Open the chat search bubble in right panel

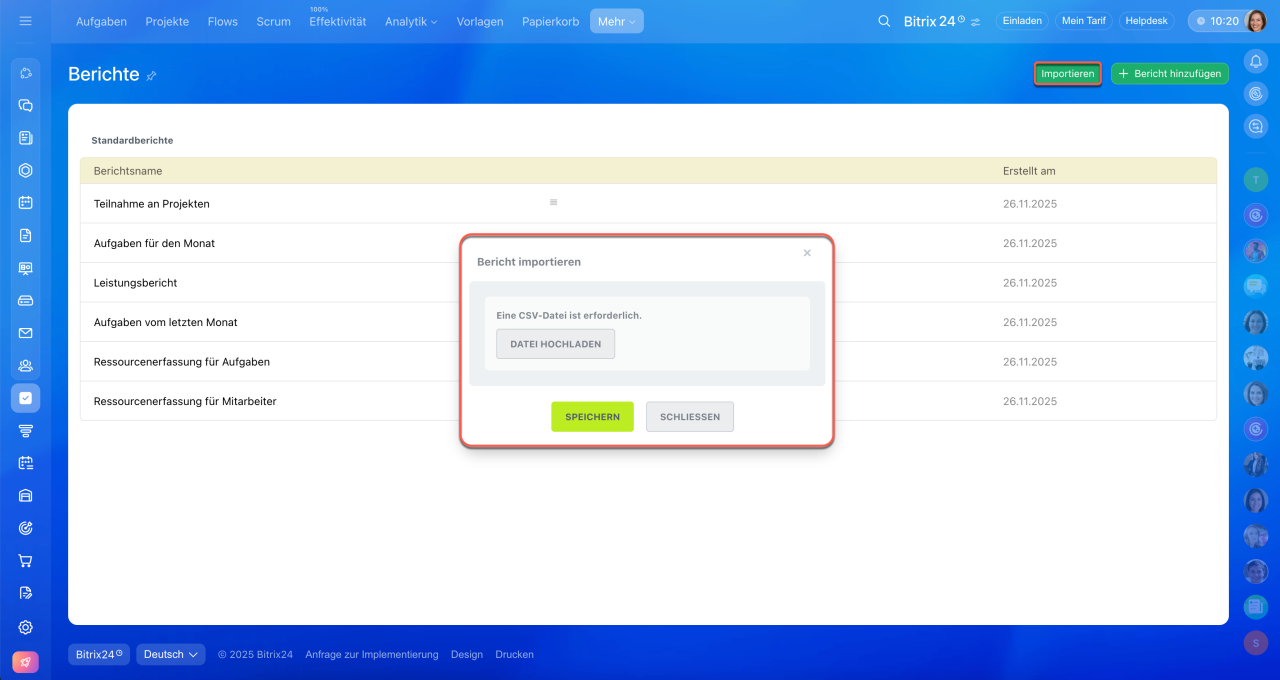click(1256, 126)
